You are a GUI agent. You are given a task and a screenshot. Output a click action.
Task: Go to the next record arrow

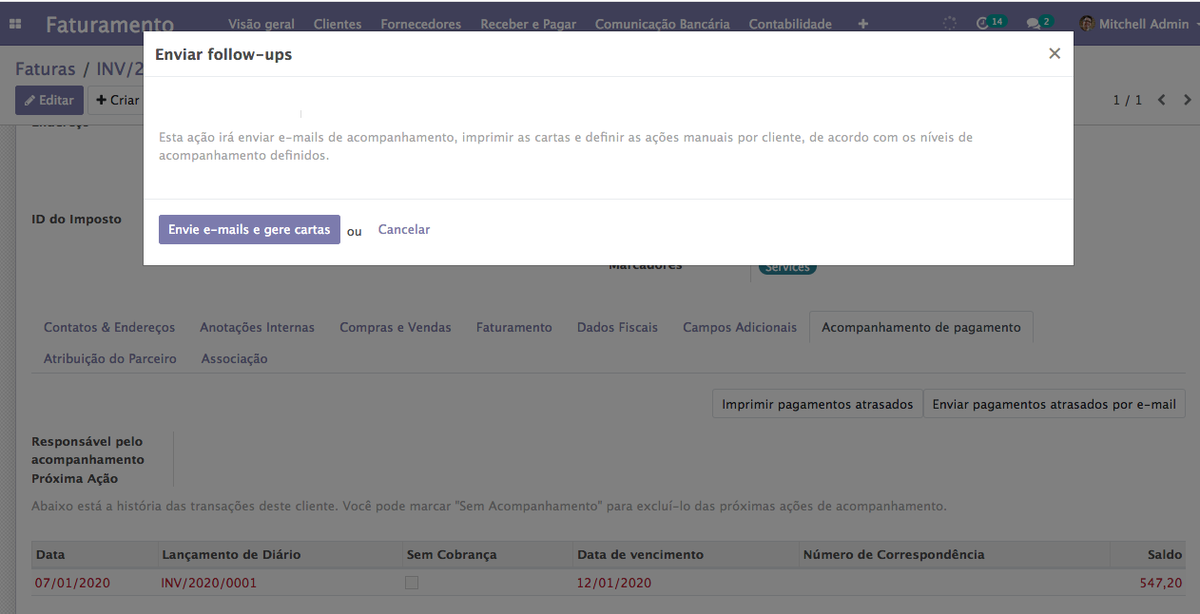pyautogui.click(x=1187, y=100)
